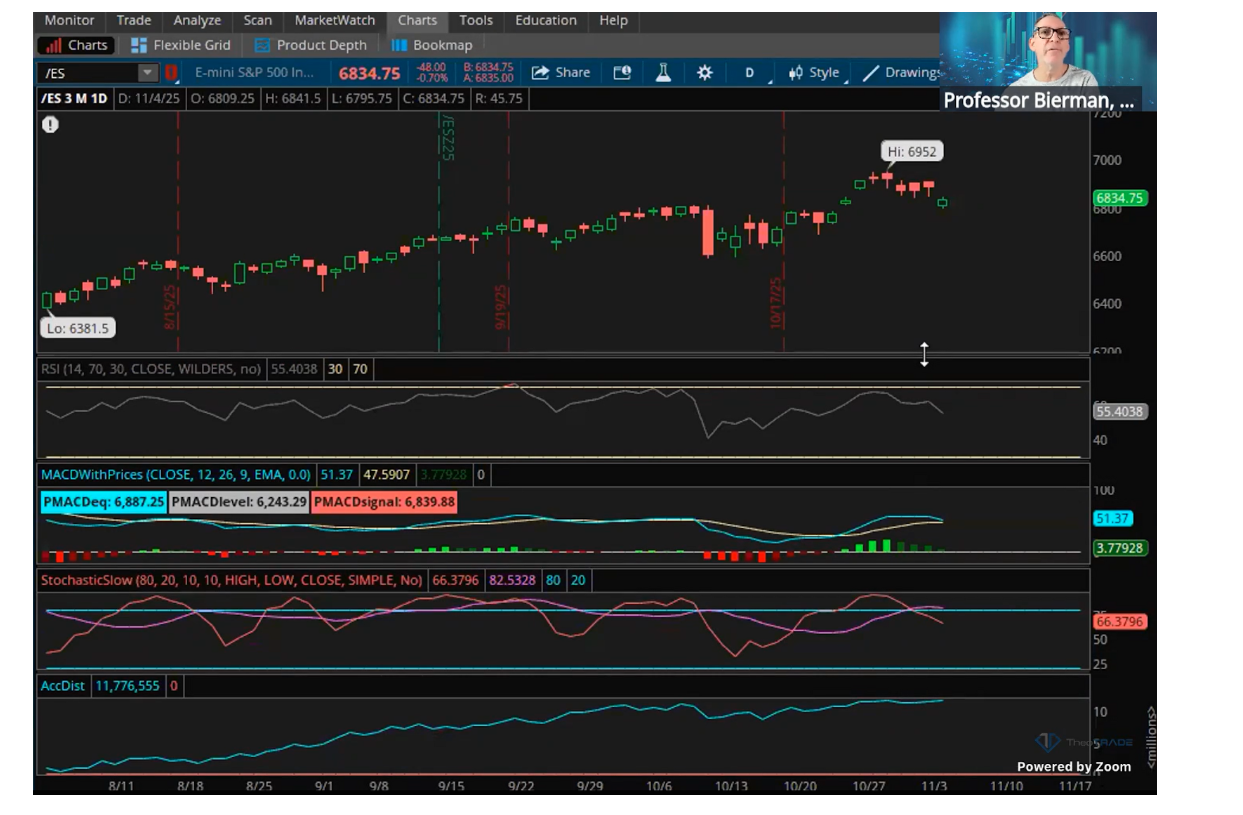1243x815 pixels.
Task: Select the Analyze tab
Action: click(197, 20)
